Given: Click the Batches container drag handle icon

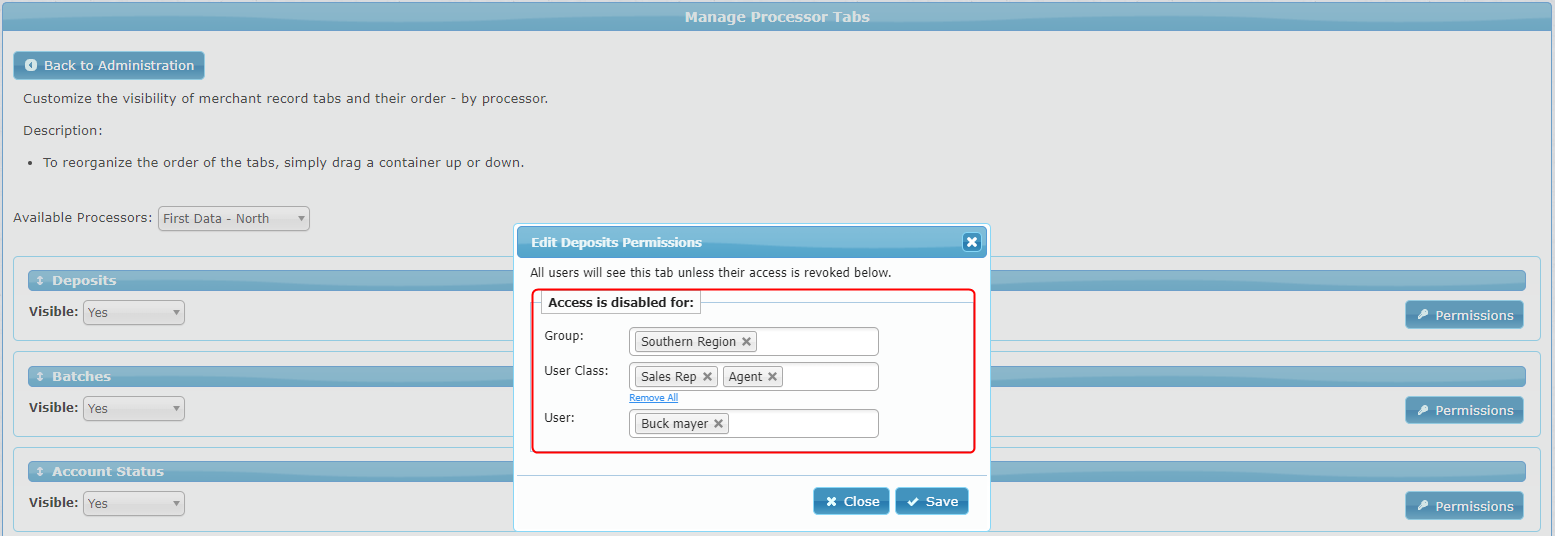Looking at the screenshot, I should click(x=40, y=377).
